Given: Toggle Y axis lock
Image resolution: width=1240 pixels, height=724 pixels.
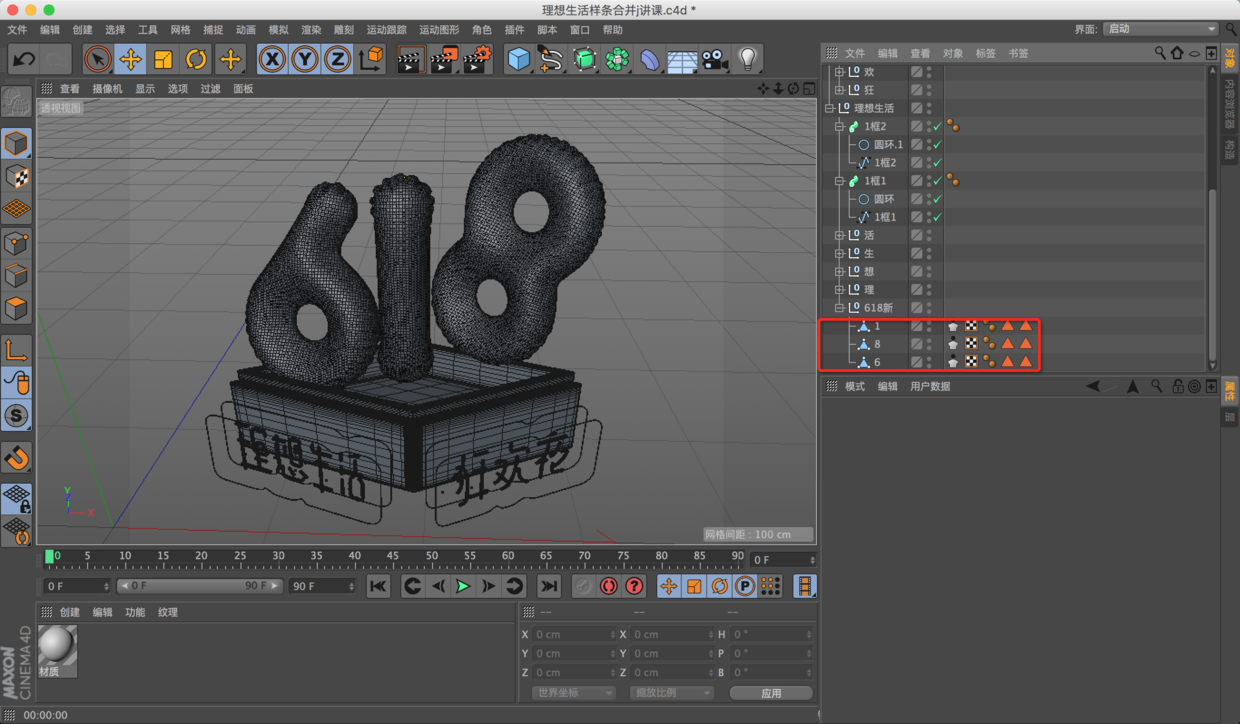Looking at the screenshot, I should tap(305, 59).
